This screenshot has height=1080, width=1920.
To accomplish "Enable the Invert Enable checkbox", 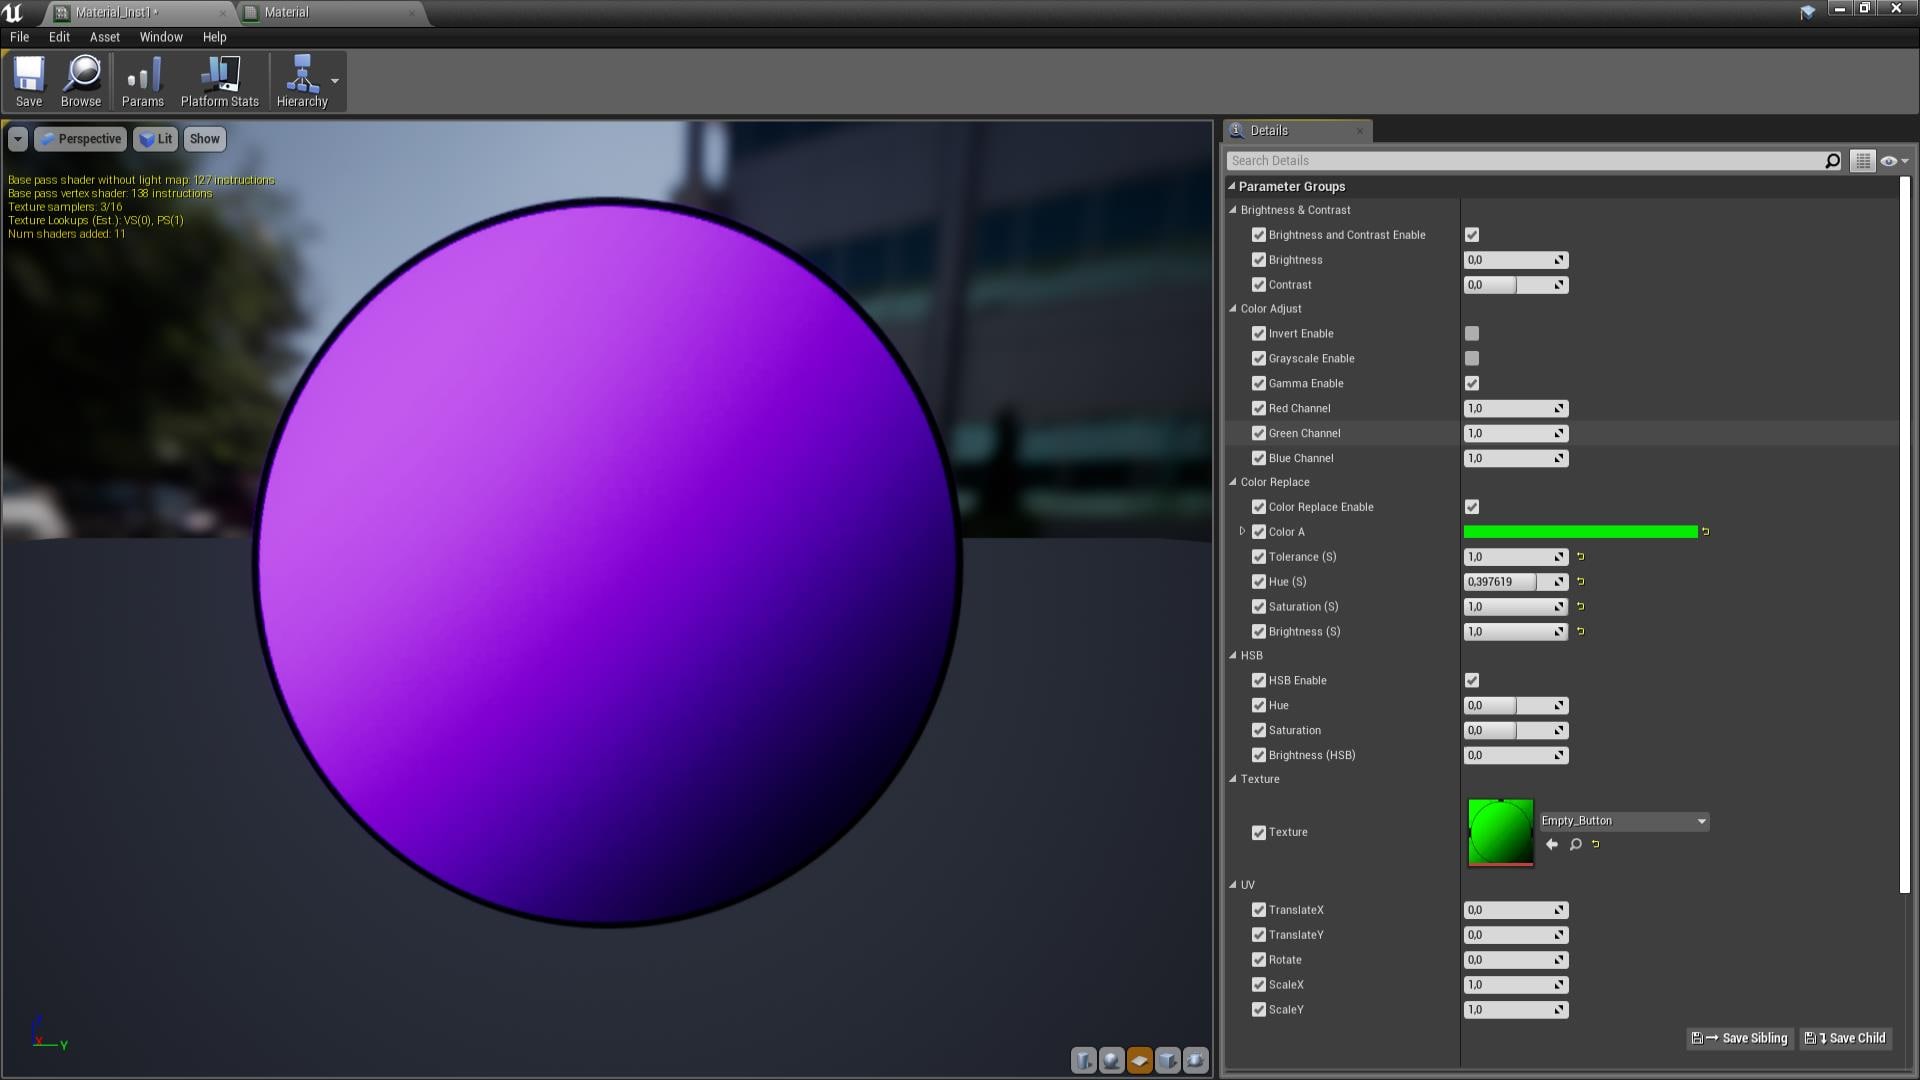I will 1471,333.
